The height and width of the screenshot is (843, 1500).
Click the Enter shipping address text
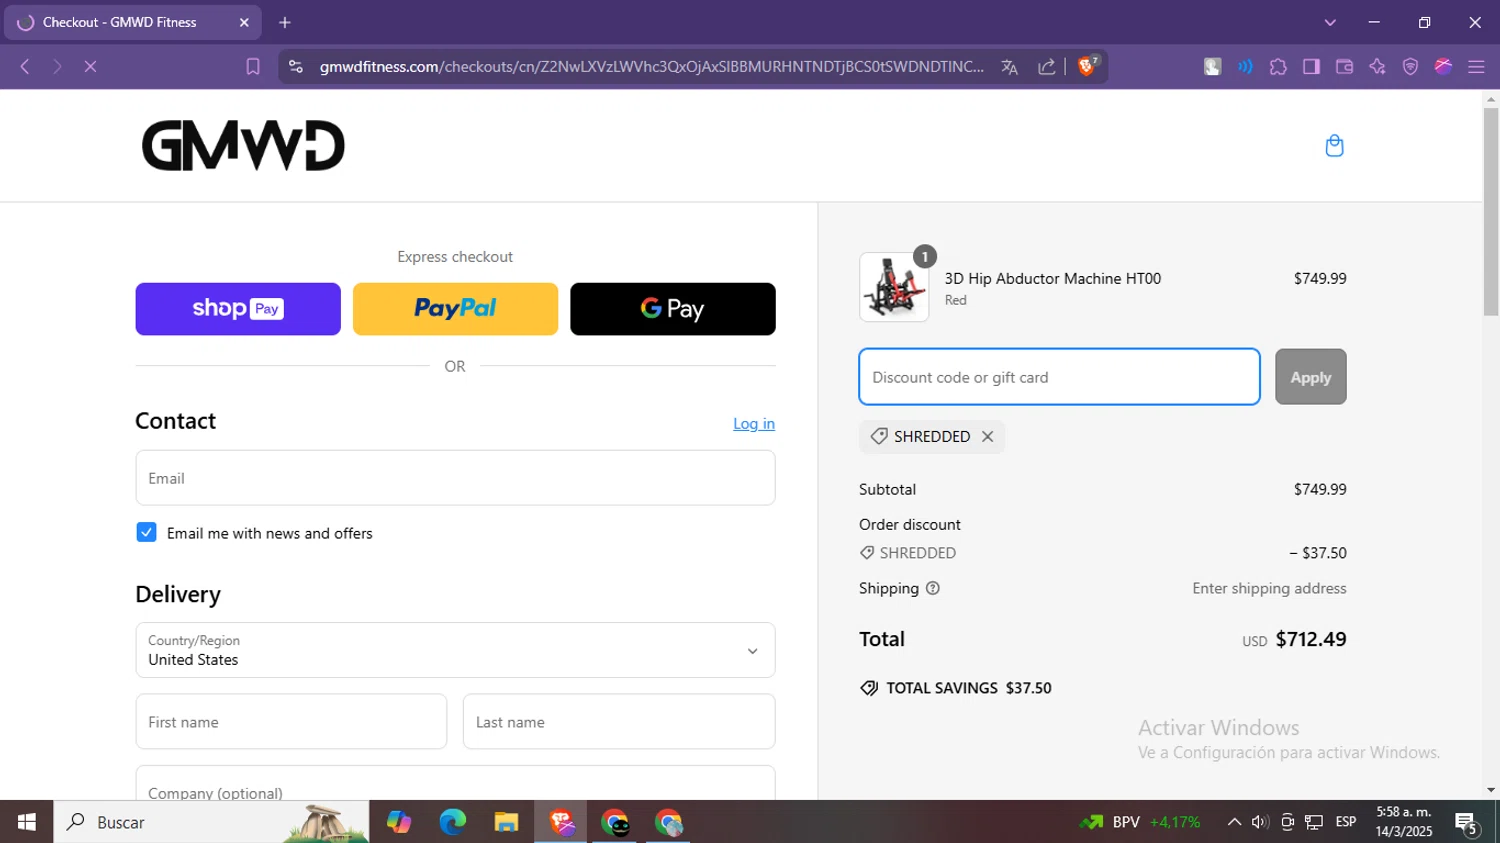click(x=1269, y=588)
